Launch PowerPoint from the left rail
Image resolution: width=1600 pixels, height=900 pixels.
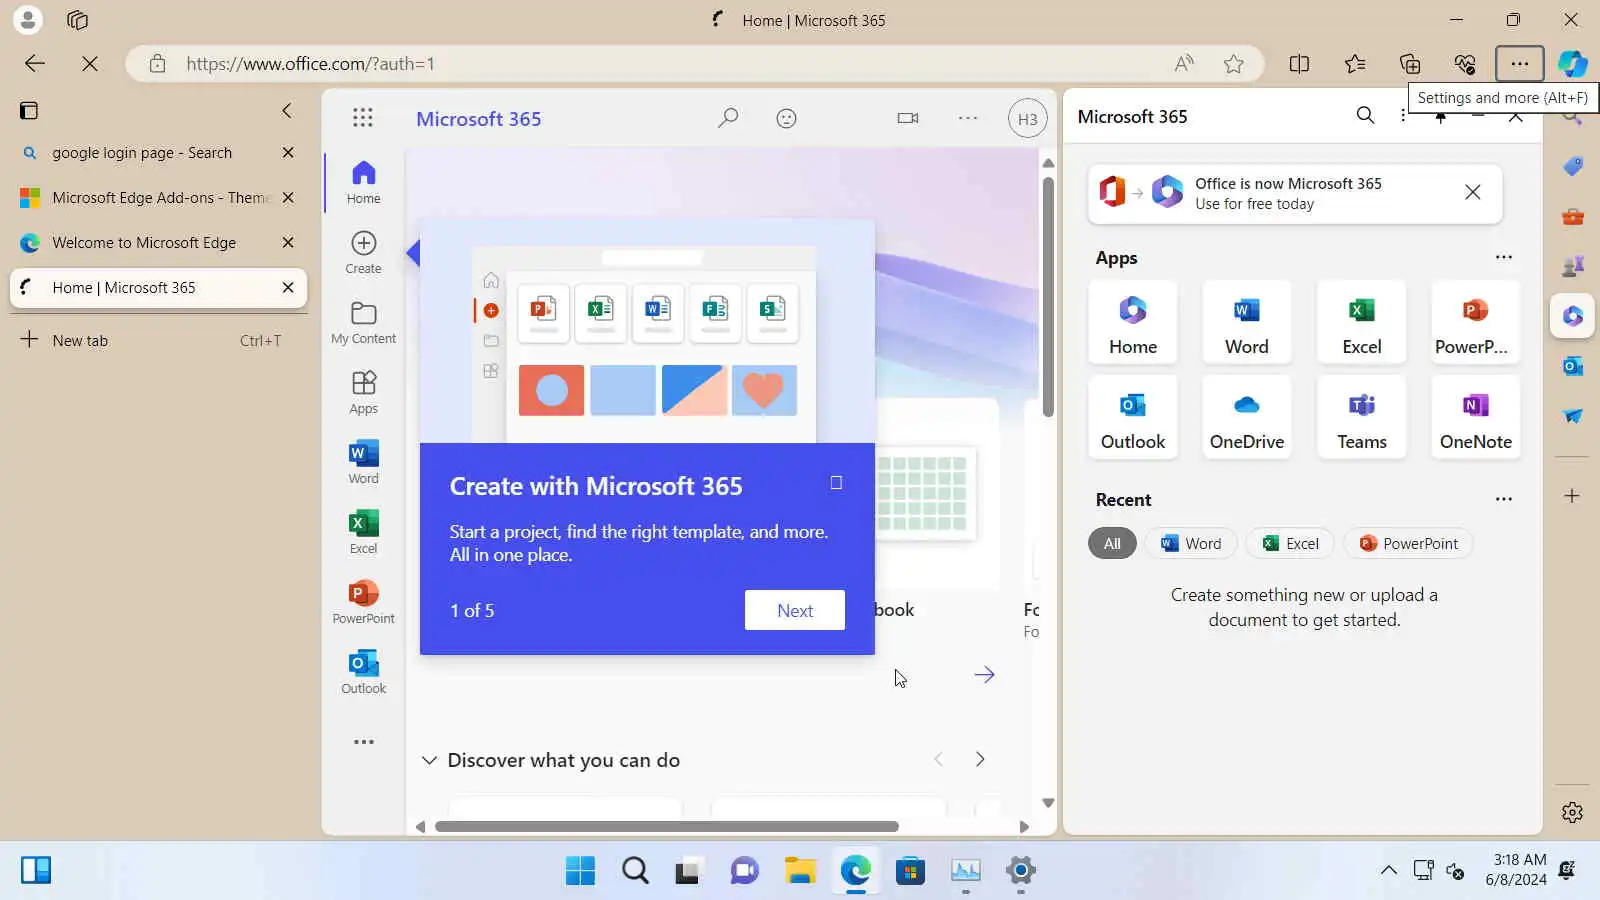pyautogui.click(x=364, y=602)
